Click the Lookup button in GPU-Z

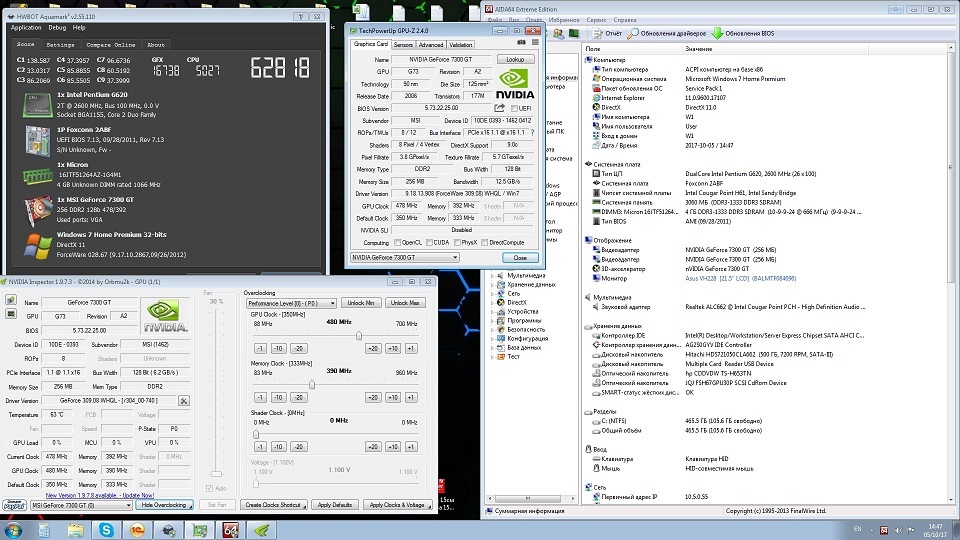pyautogui.click(x=515, y=59)
